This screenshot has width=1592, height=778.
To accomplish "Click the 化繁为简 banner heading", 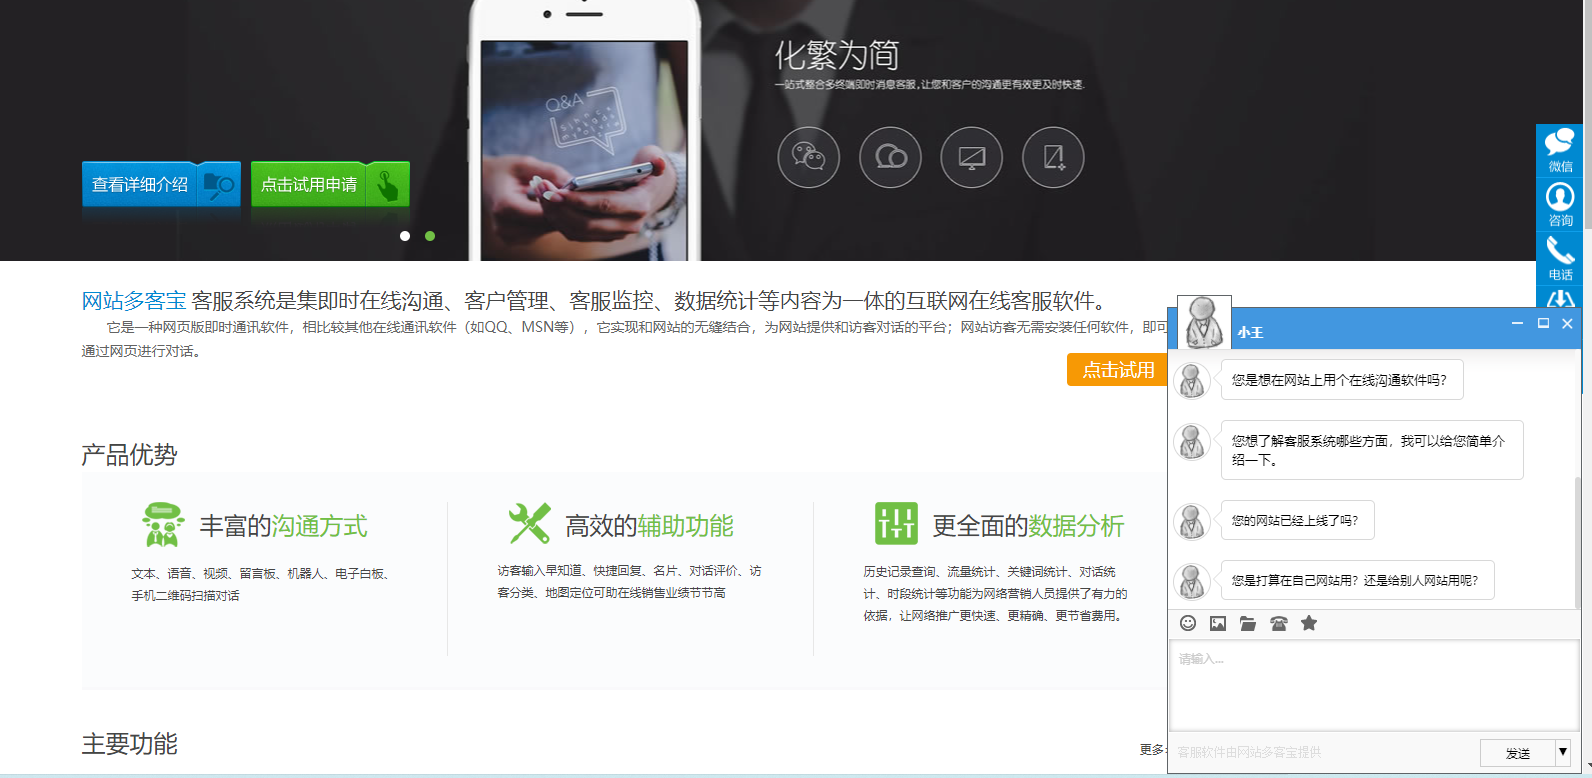I will [x=837, y=55].
